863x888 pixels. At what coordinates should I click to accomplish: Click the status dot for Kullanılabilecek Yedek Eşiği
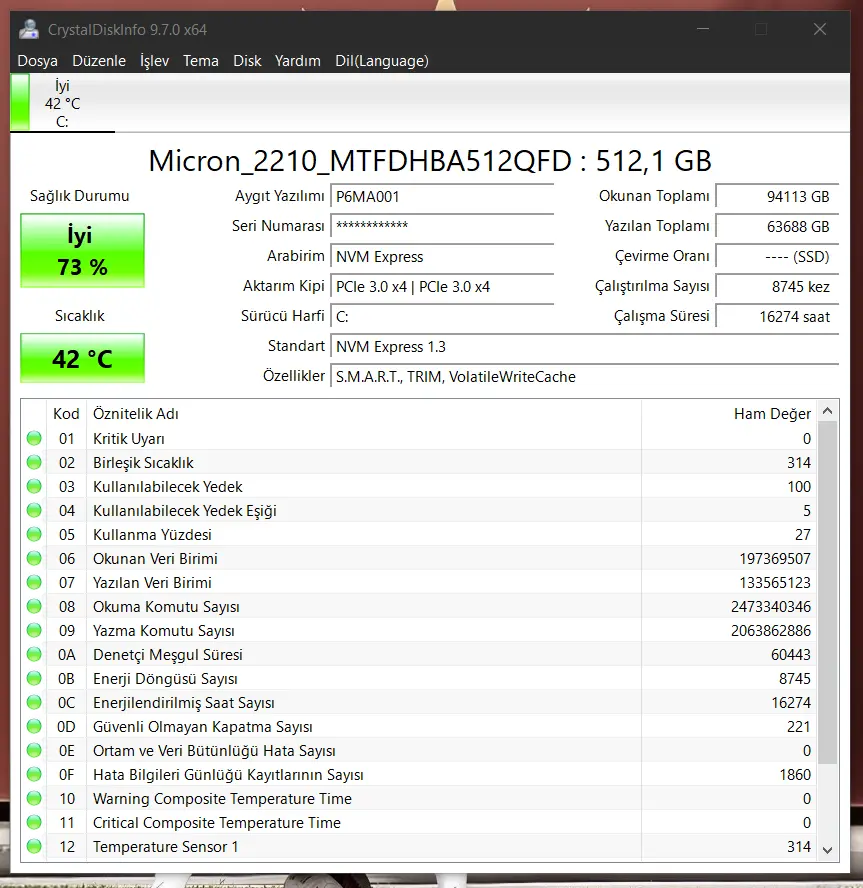tap(34, 510)
